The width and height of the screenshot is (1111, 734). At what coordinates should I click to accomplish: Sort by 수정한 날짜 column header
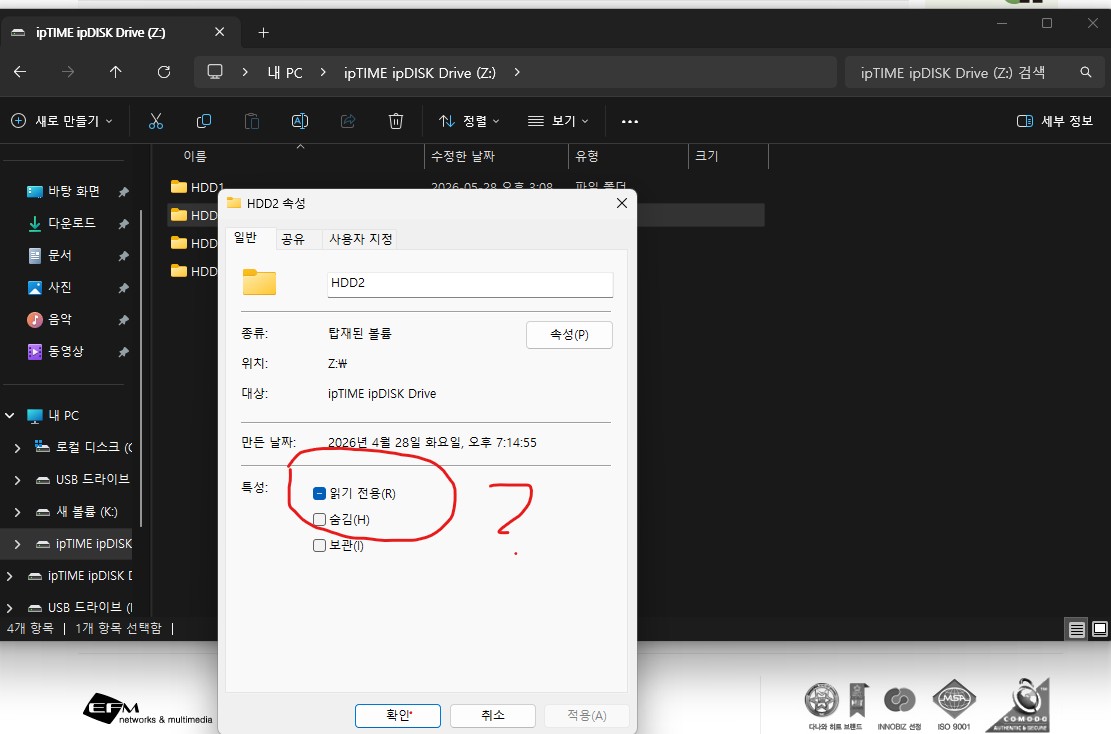(496, 156)
